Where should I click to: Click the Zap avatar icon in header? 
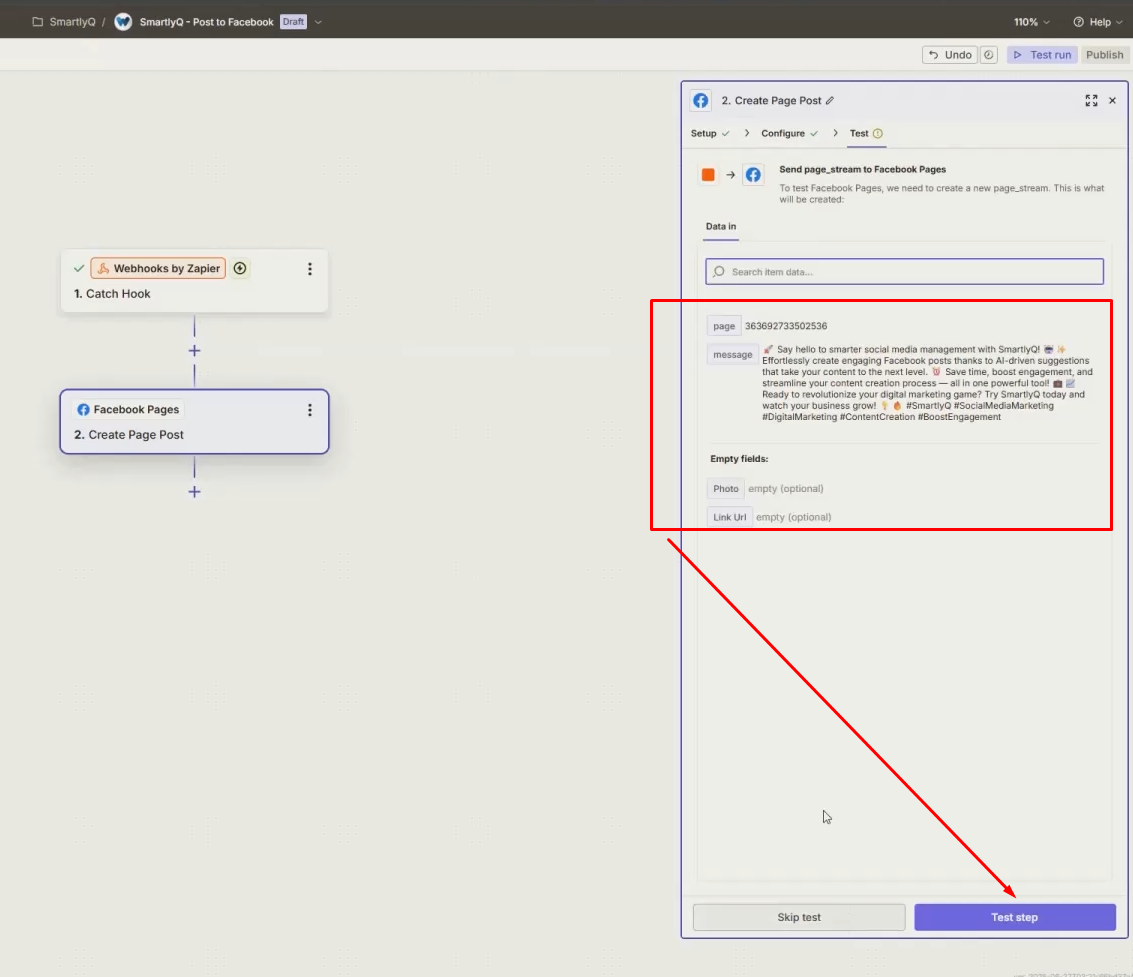[124, 22]
